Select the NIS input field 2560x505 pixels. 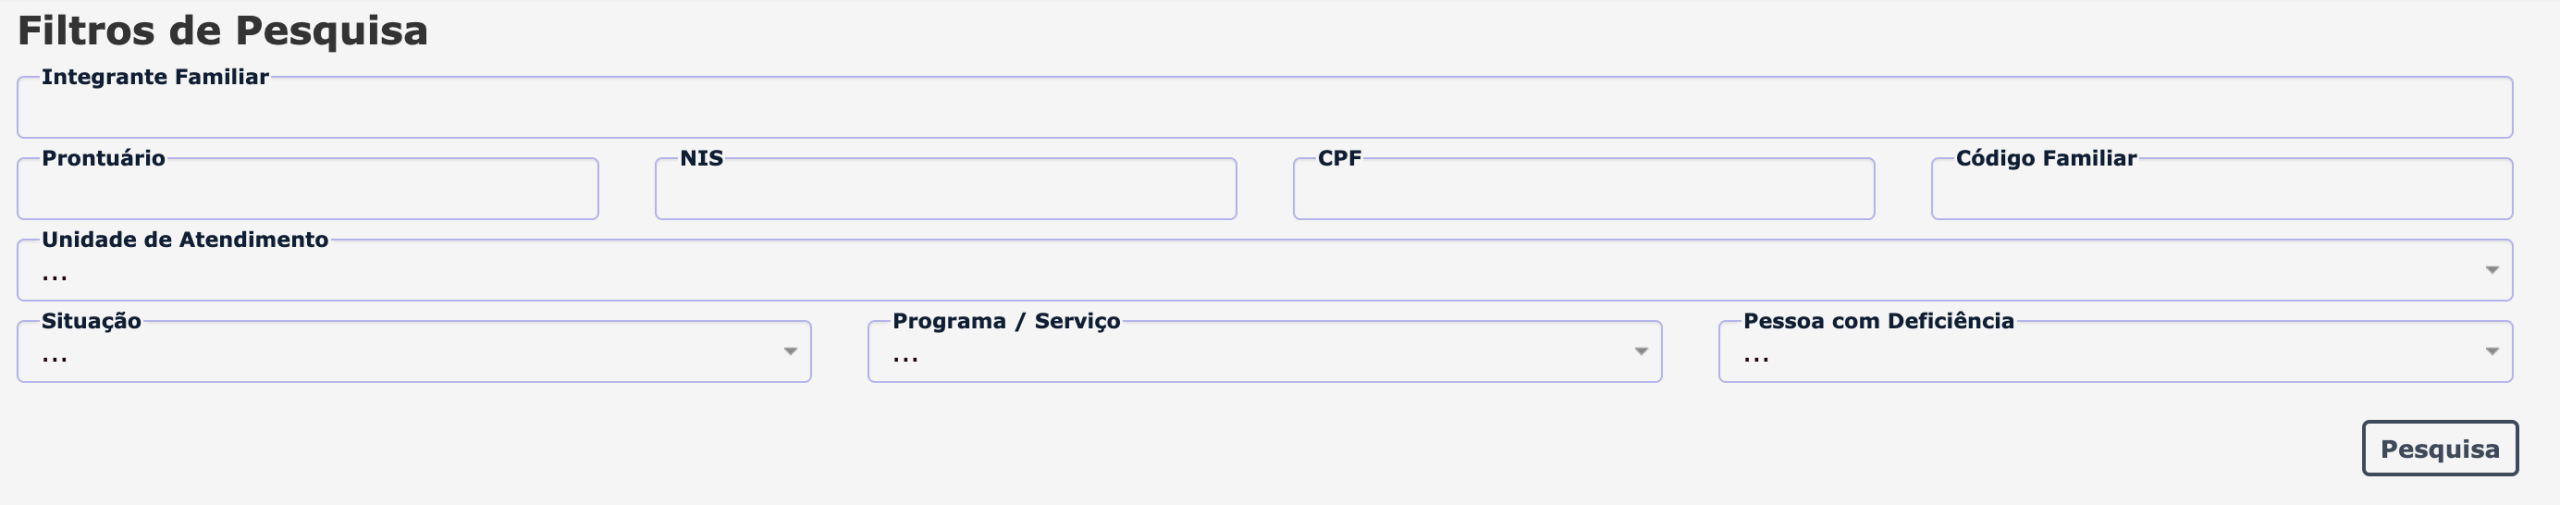946,189
